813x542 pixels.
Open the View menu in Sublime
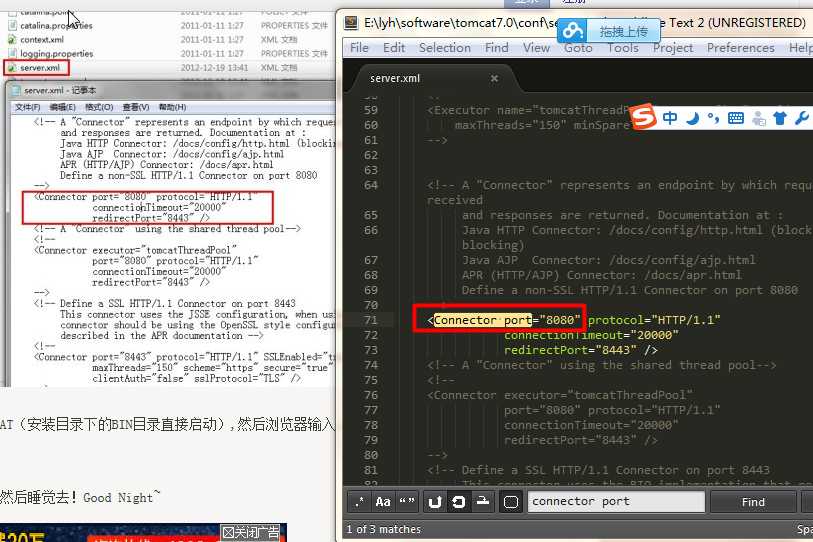coord(537,48)
